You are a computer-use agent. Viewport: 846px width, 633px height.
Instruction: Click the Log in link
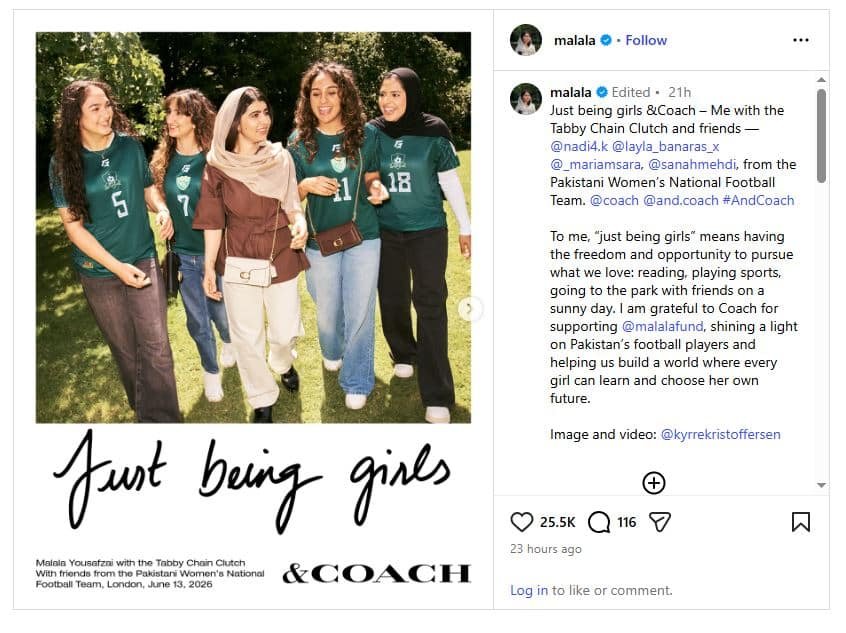[529, 590]
